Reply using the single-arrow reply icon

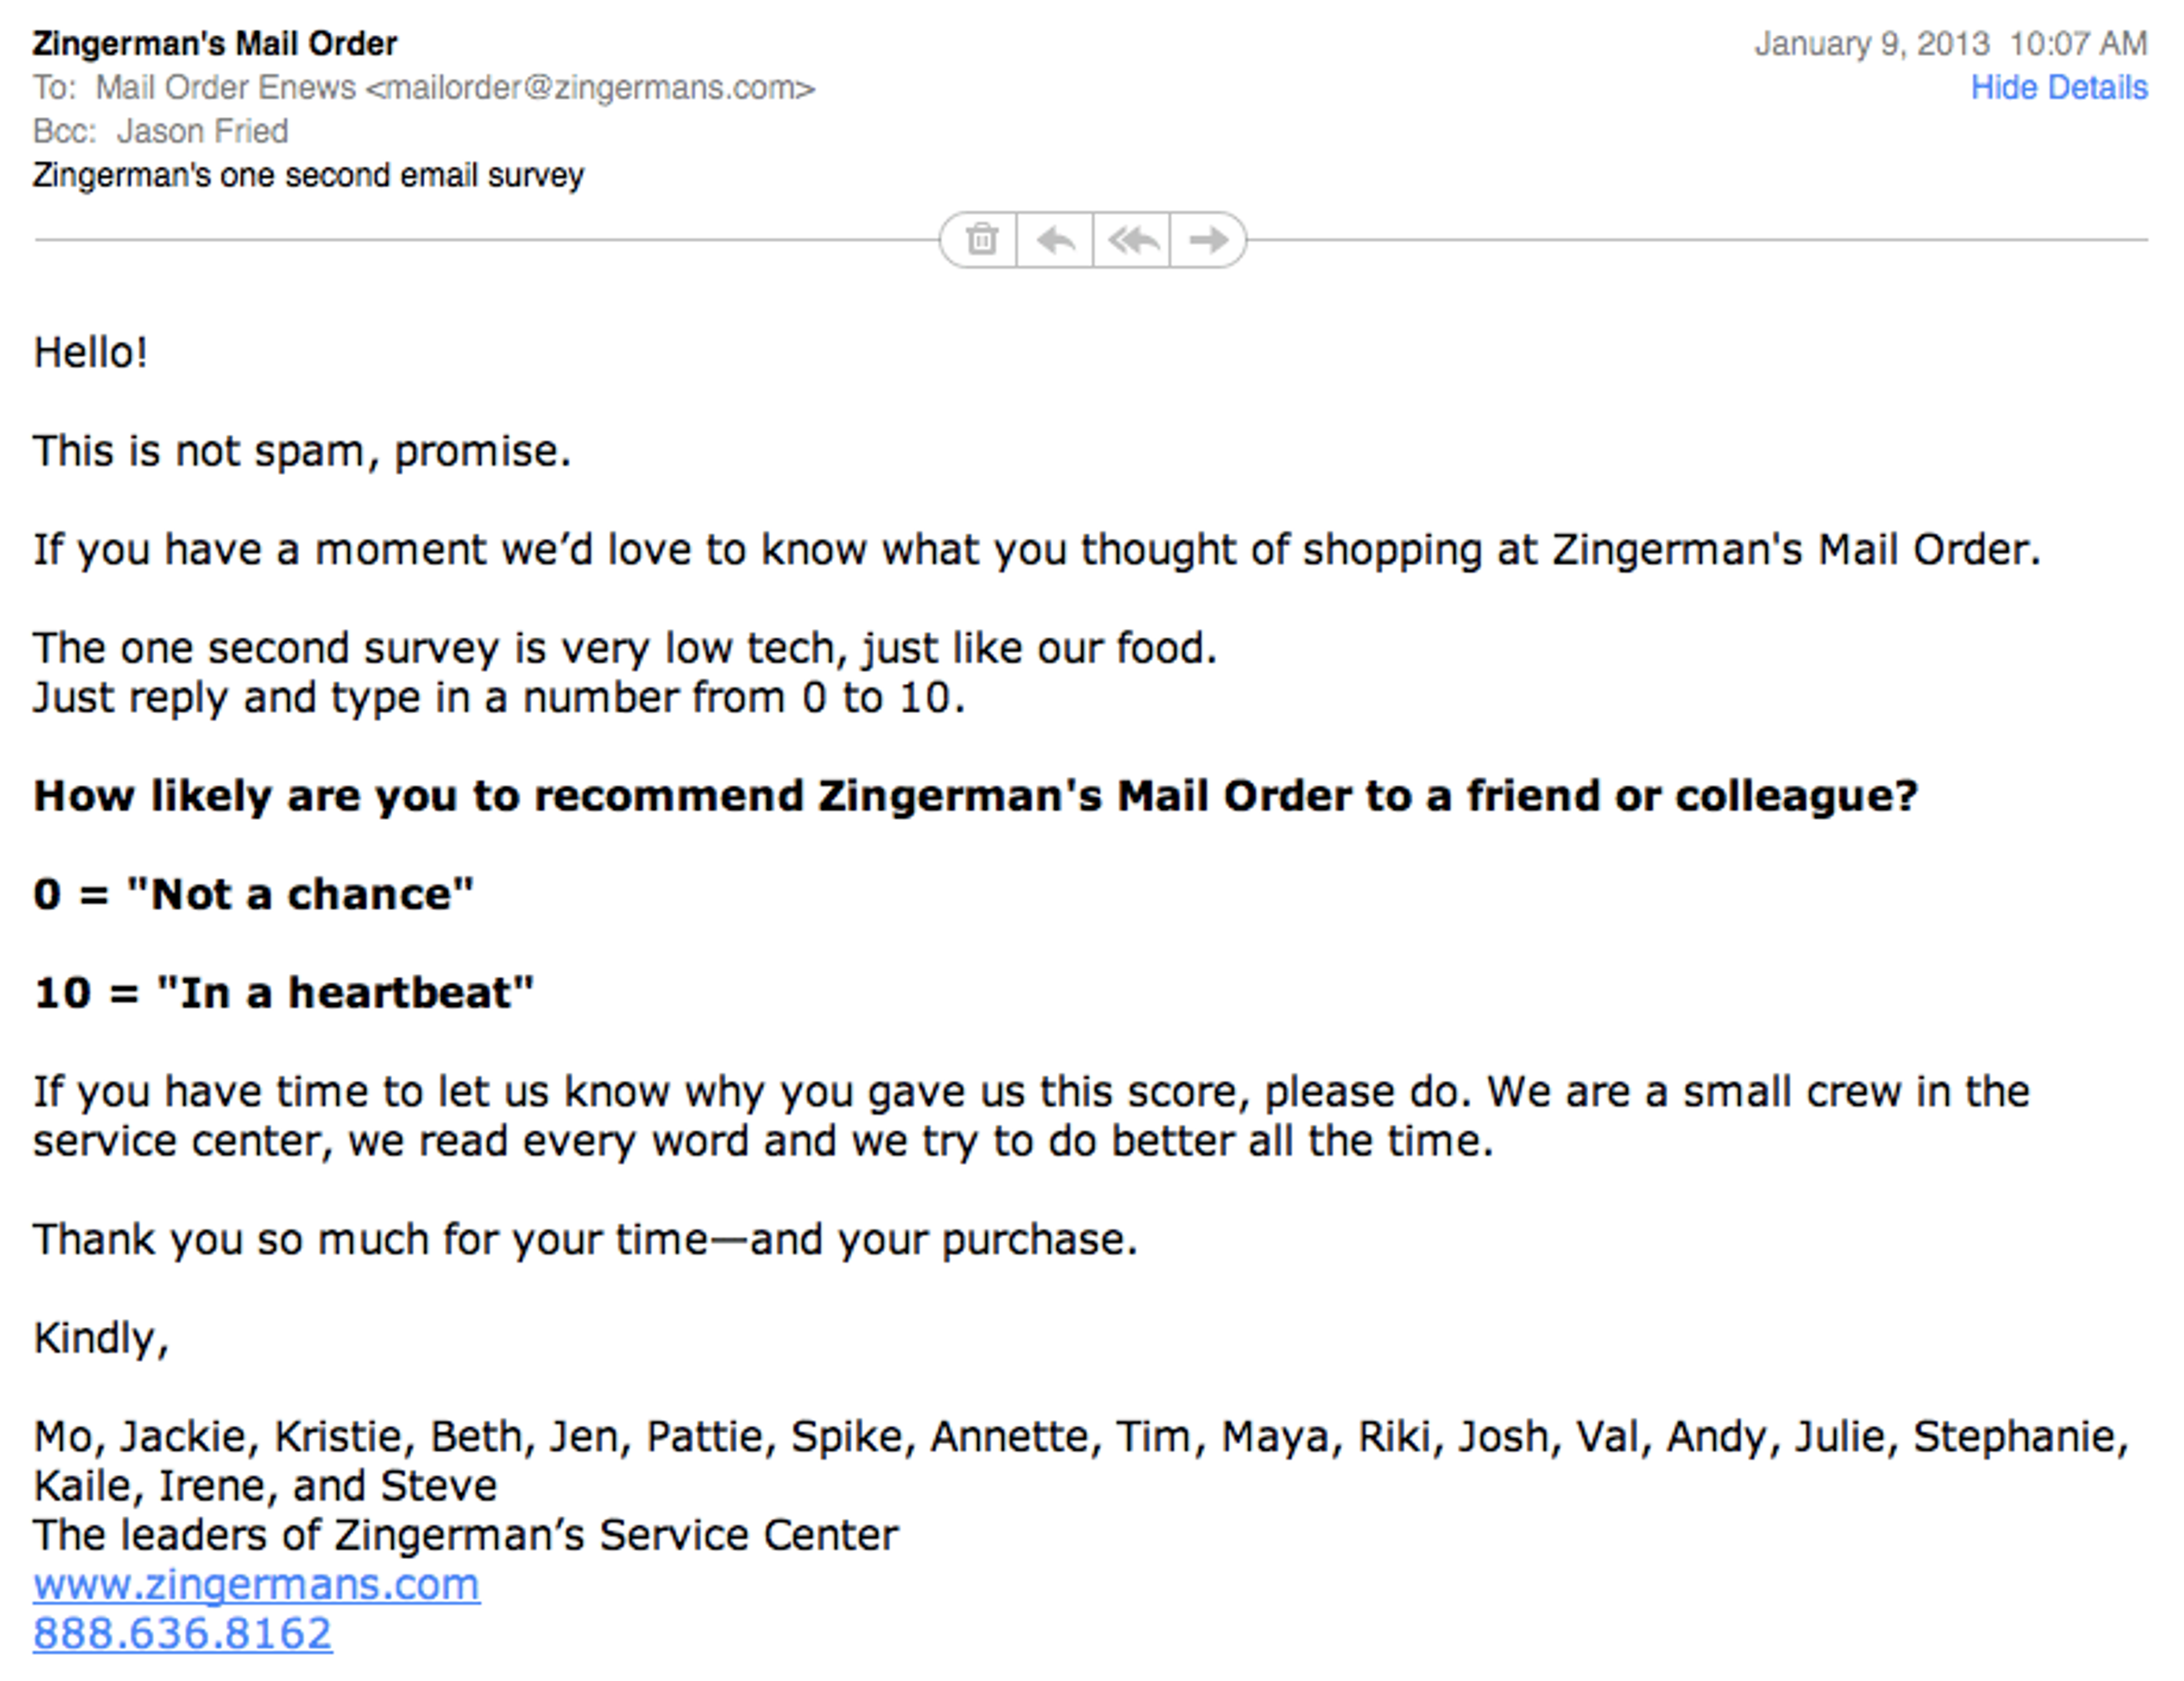click(1057, 240)
